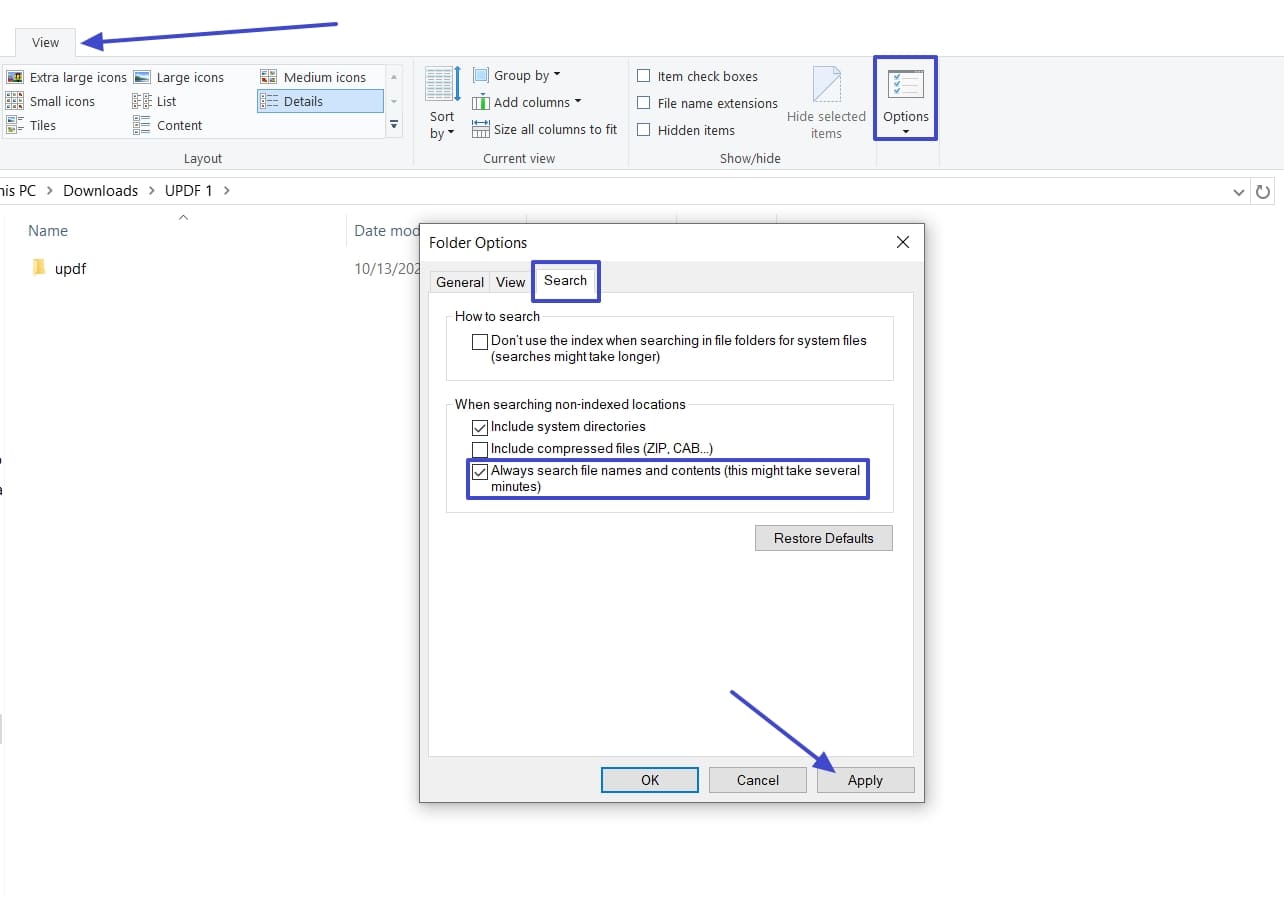Viewport: 1284px width, 897px height.
Task: Open the Sort by dropdown
Action: (441, 110)
